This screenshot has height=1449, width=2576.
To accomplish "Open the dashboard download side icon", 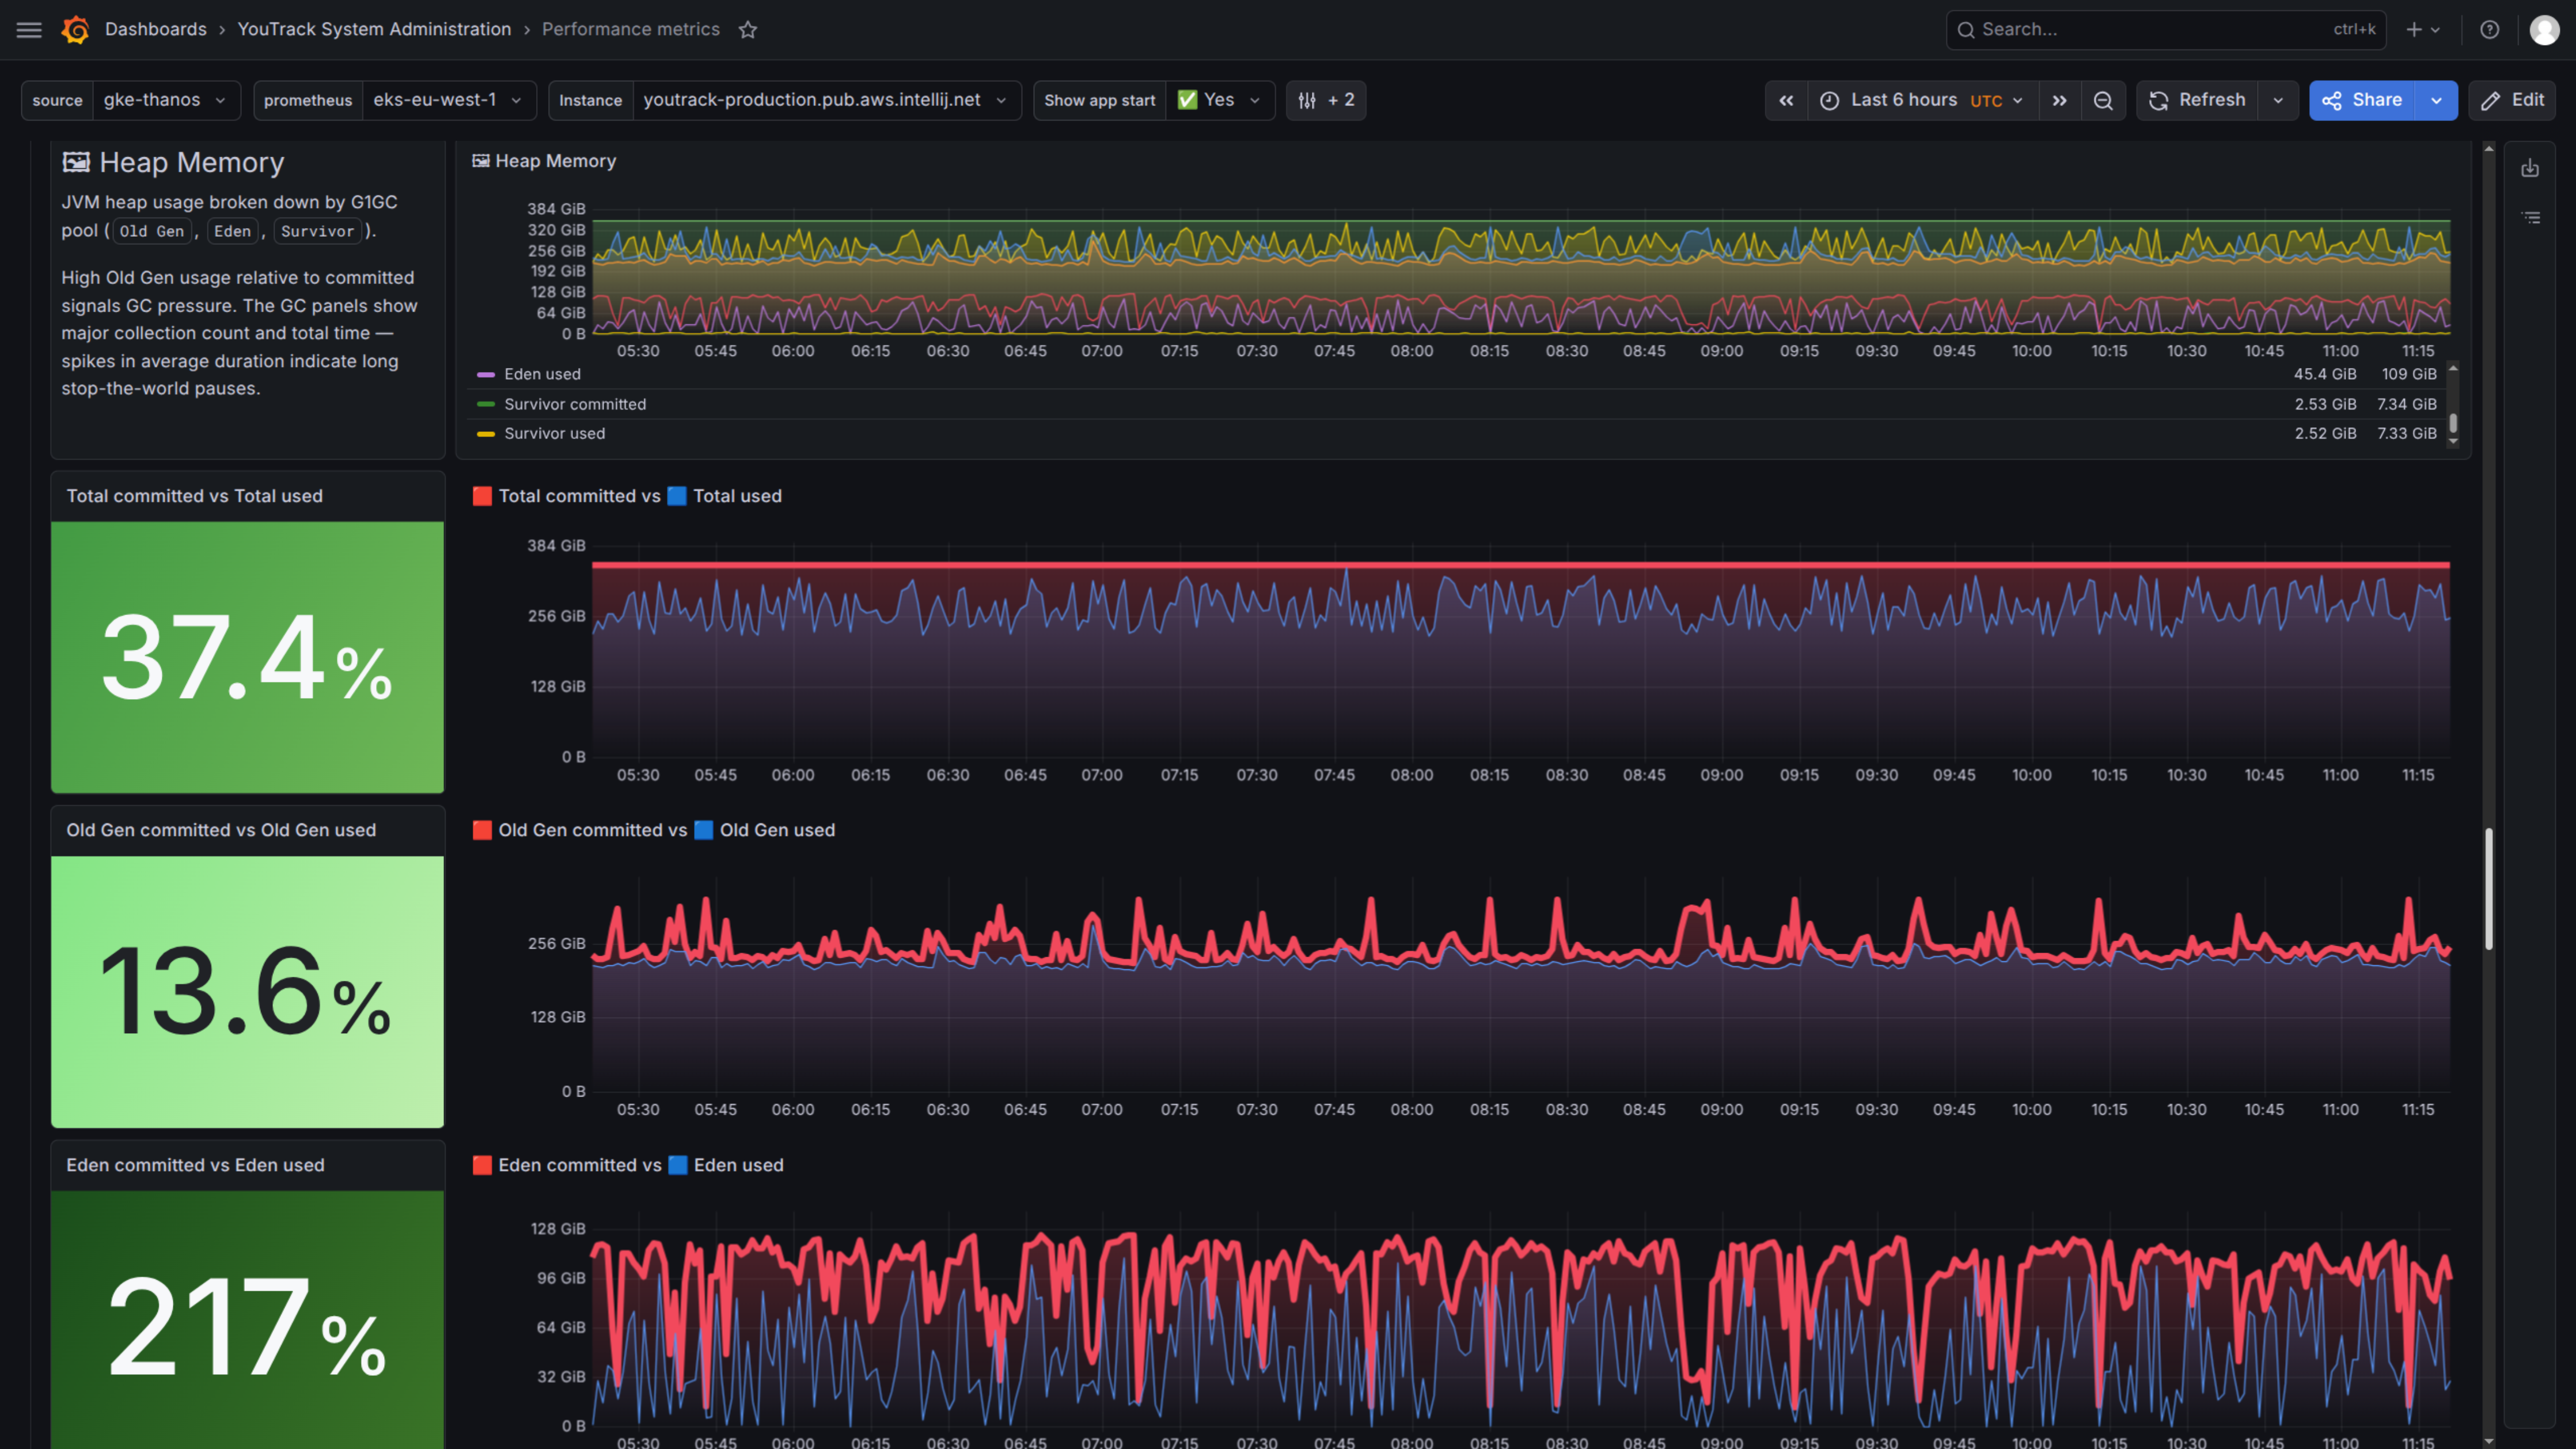I will pos(2530,168).
